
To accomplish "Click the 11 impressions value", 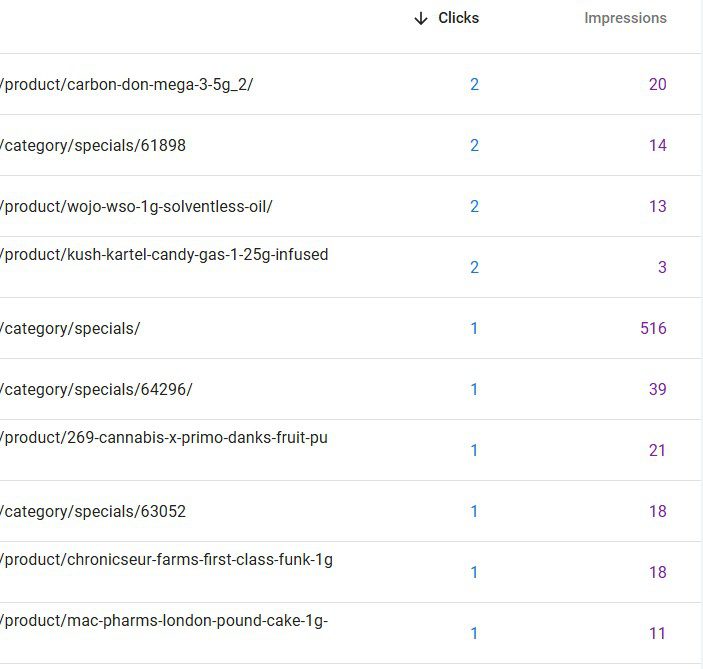I will 657,633.
